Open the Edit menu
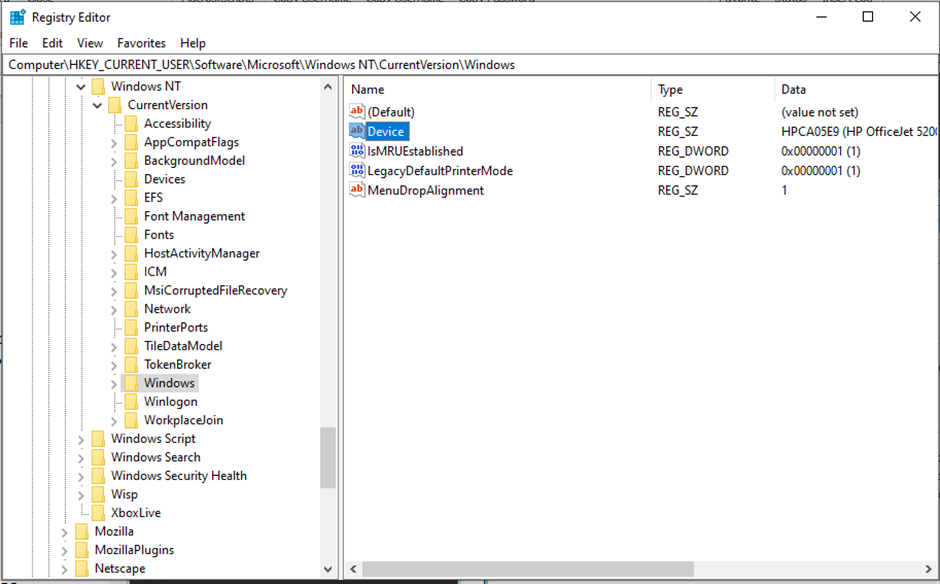 (x=52, y=43)
